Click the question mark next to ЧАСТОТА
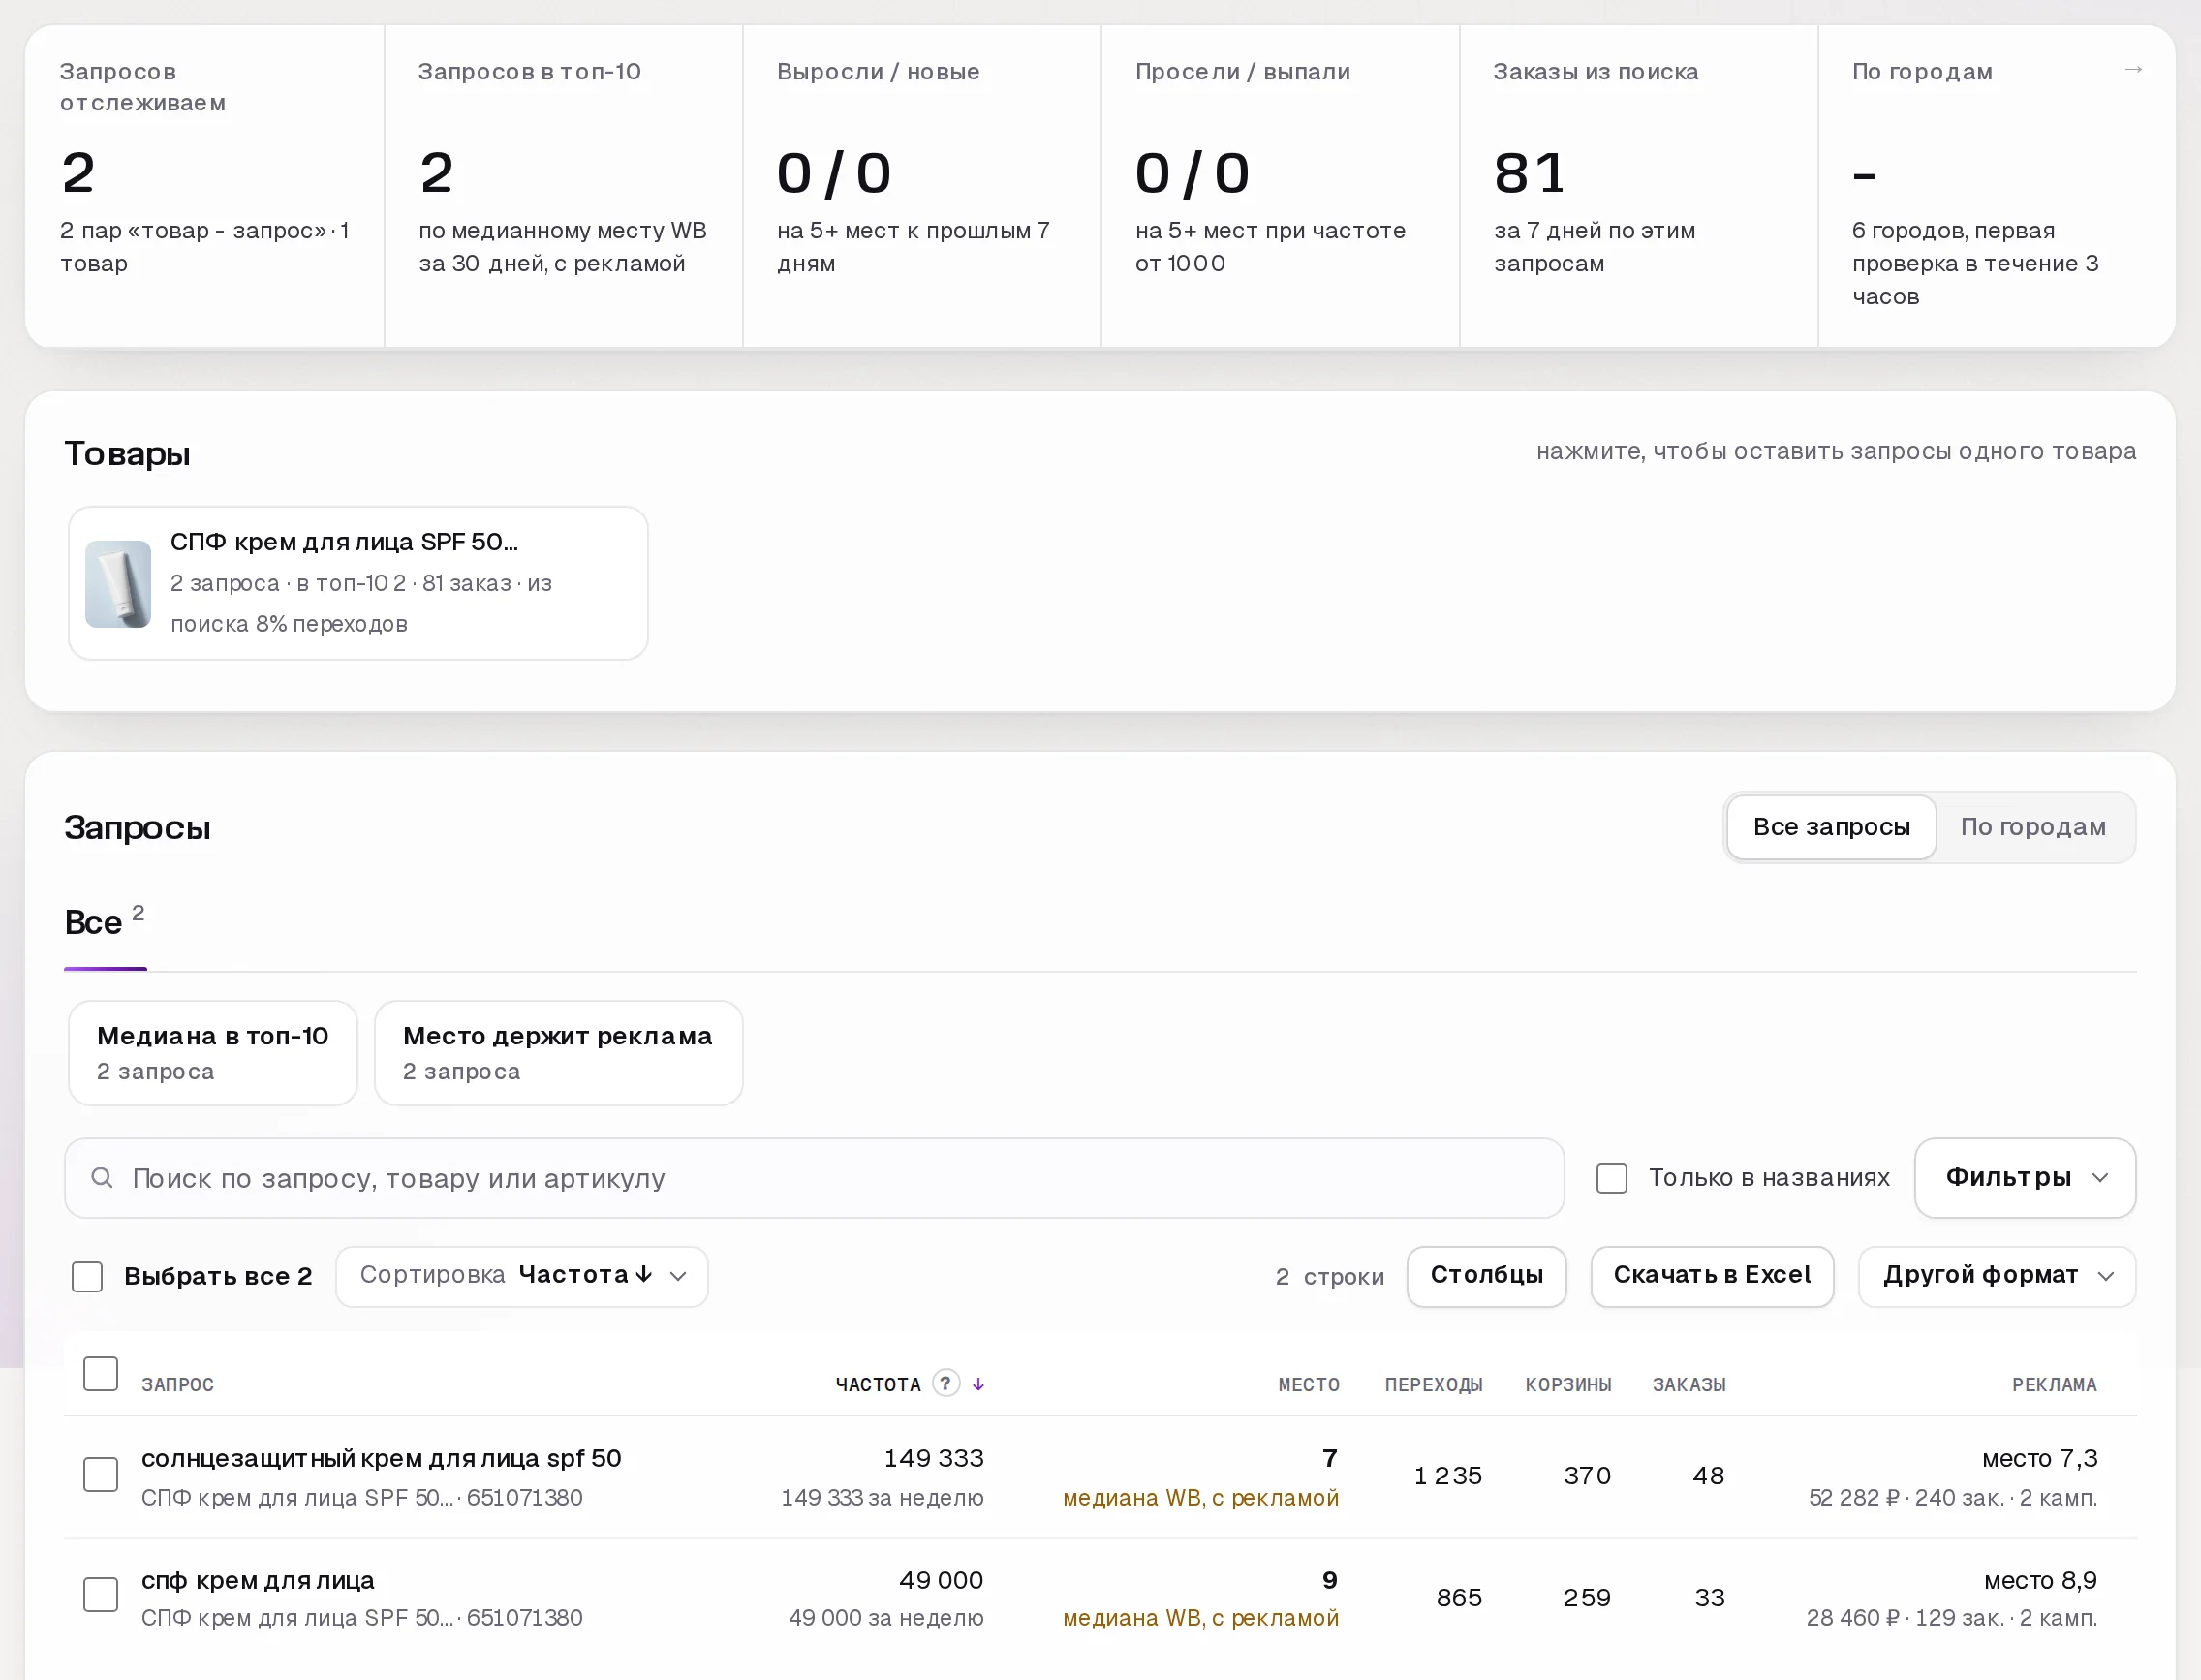The width and height of the screenshot is (2201, 1680). click(x=945, y=1383)
